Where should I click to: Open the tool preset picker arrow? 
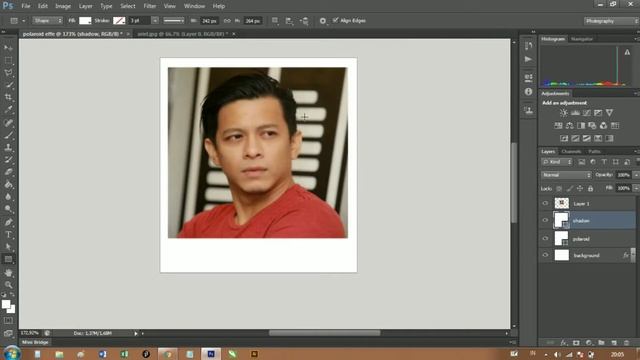(24, 20)
